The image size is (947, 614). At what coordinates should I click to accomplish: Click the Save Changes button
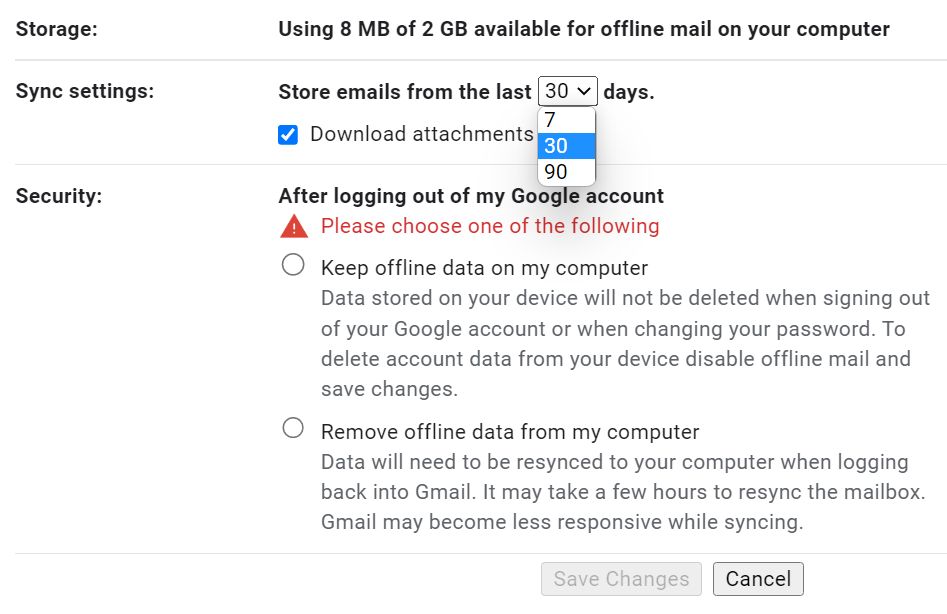pos(620,578)
